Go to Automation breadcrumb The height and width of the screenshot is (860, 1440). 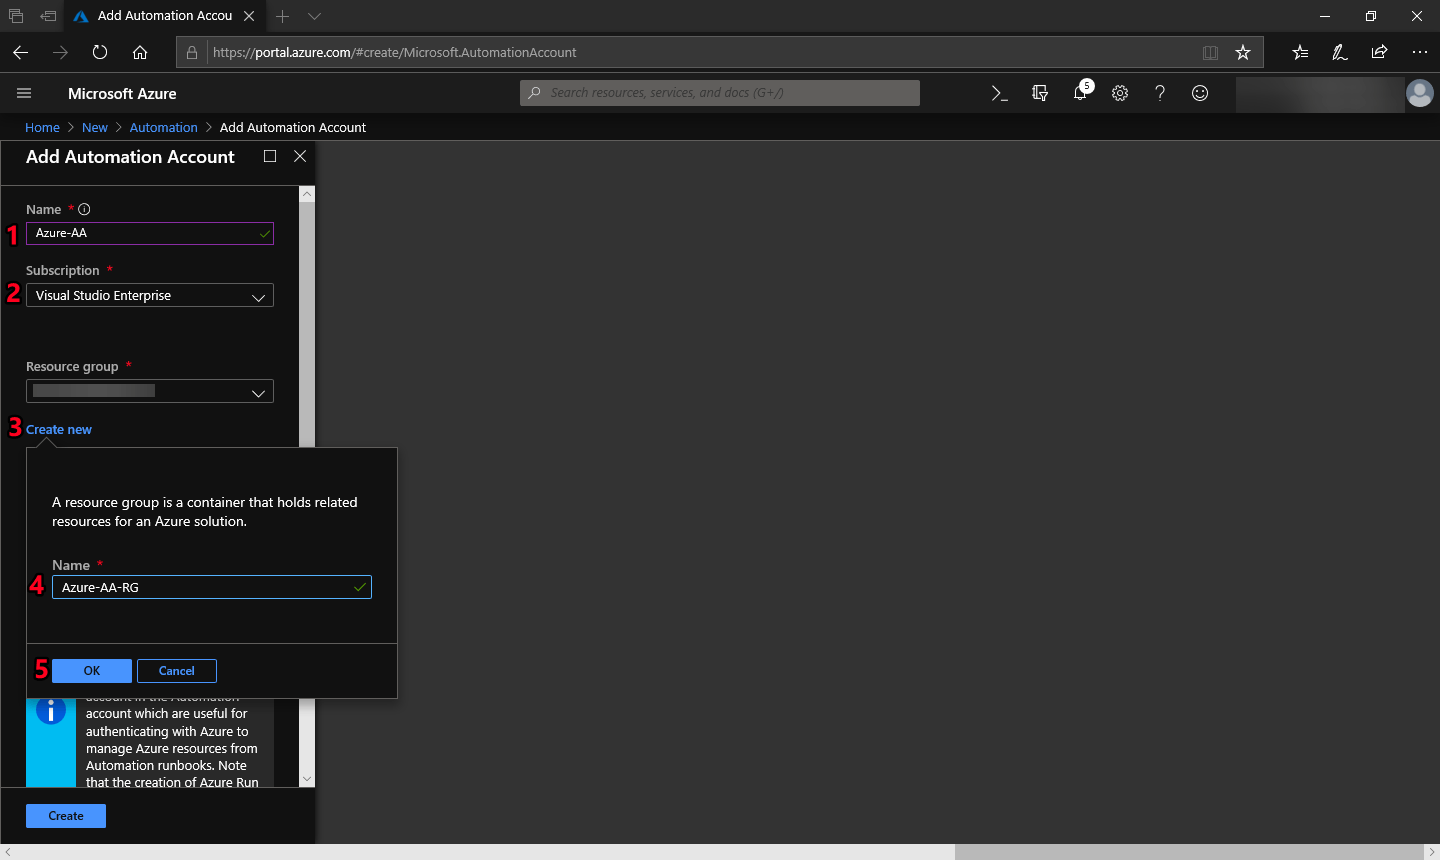(x=163, y=128)
